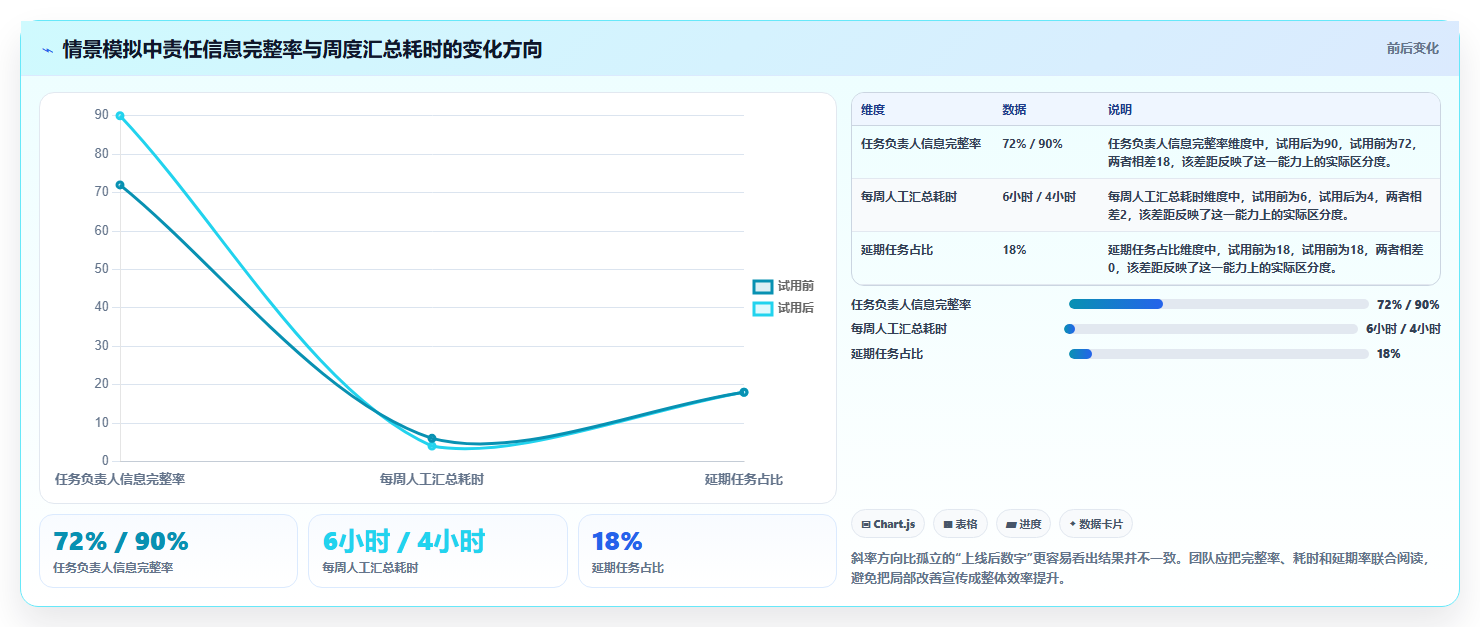The image size is (1480, 627).
Task: Click the 进度 tag chip
Action: coord(1023,524)
